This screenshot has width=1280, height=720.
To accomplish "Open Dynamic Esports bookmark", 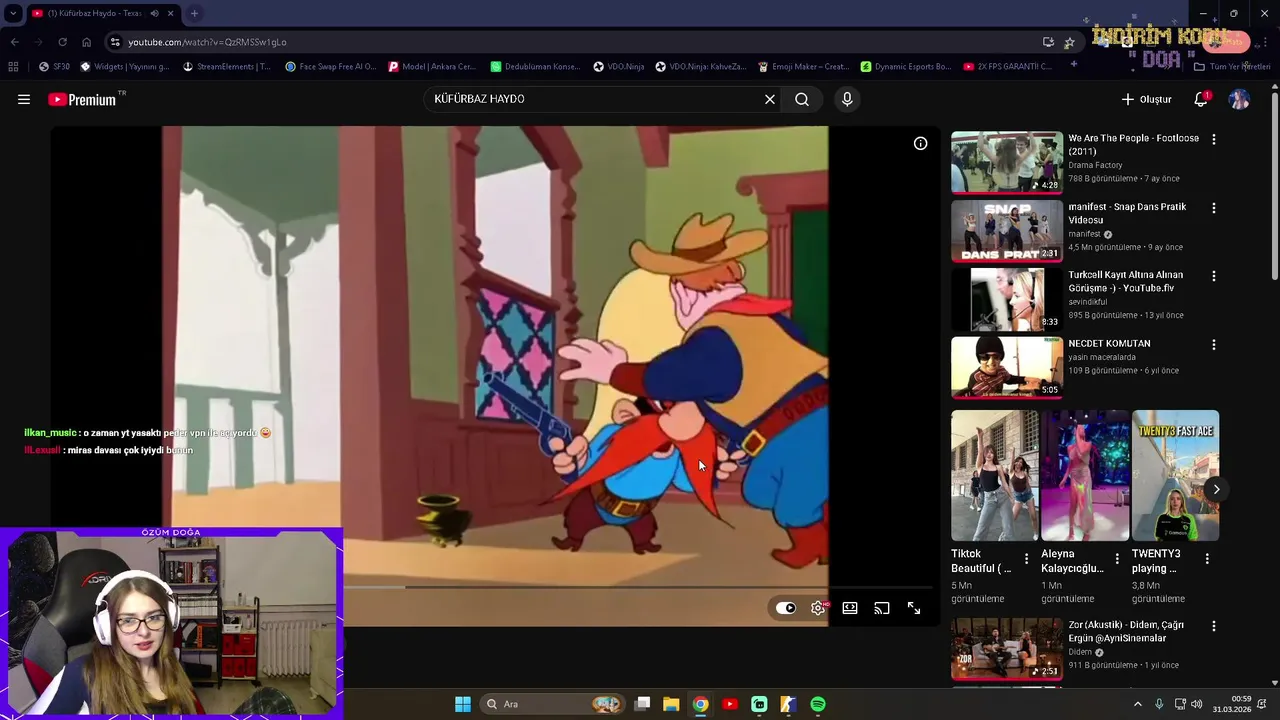I will [906, 67].
